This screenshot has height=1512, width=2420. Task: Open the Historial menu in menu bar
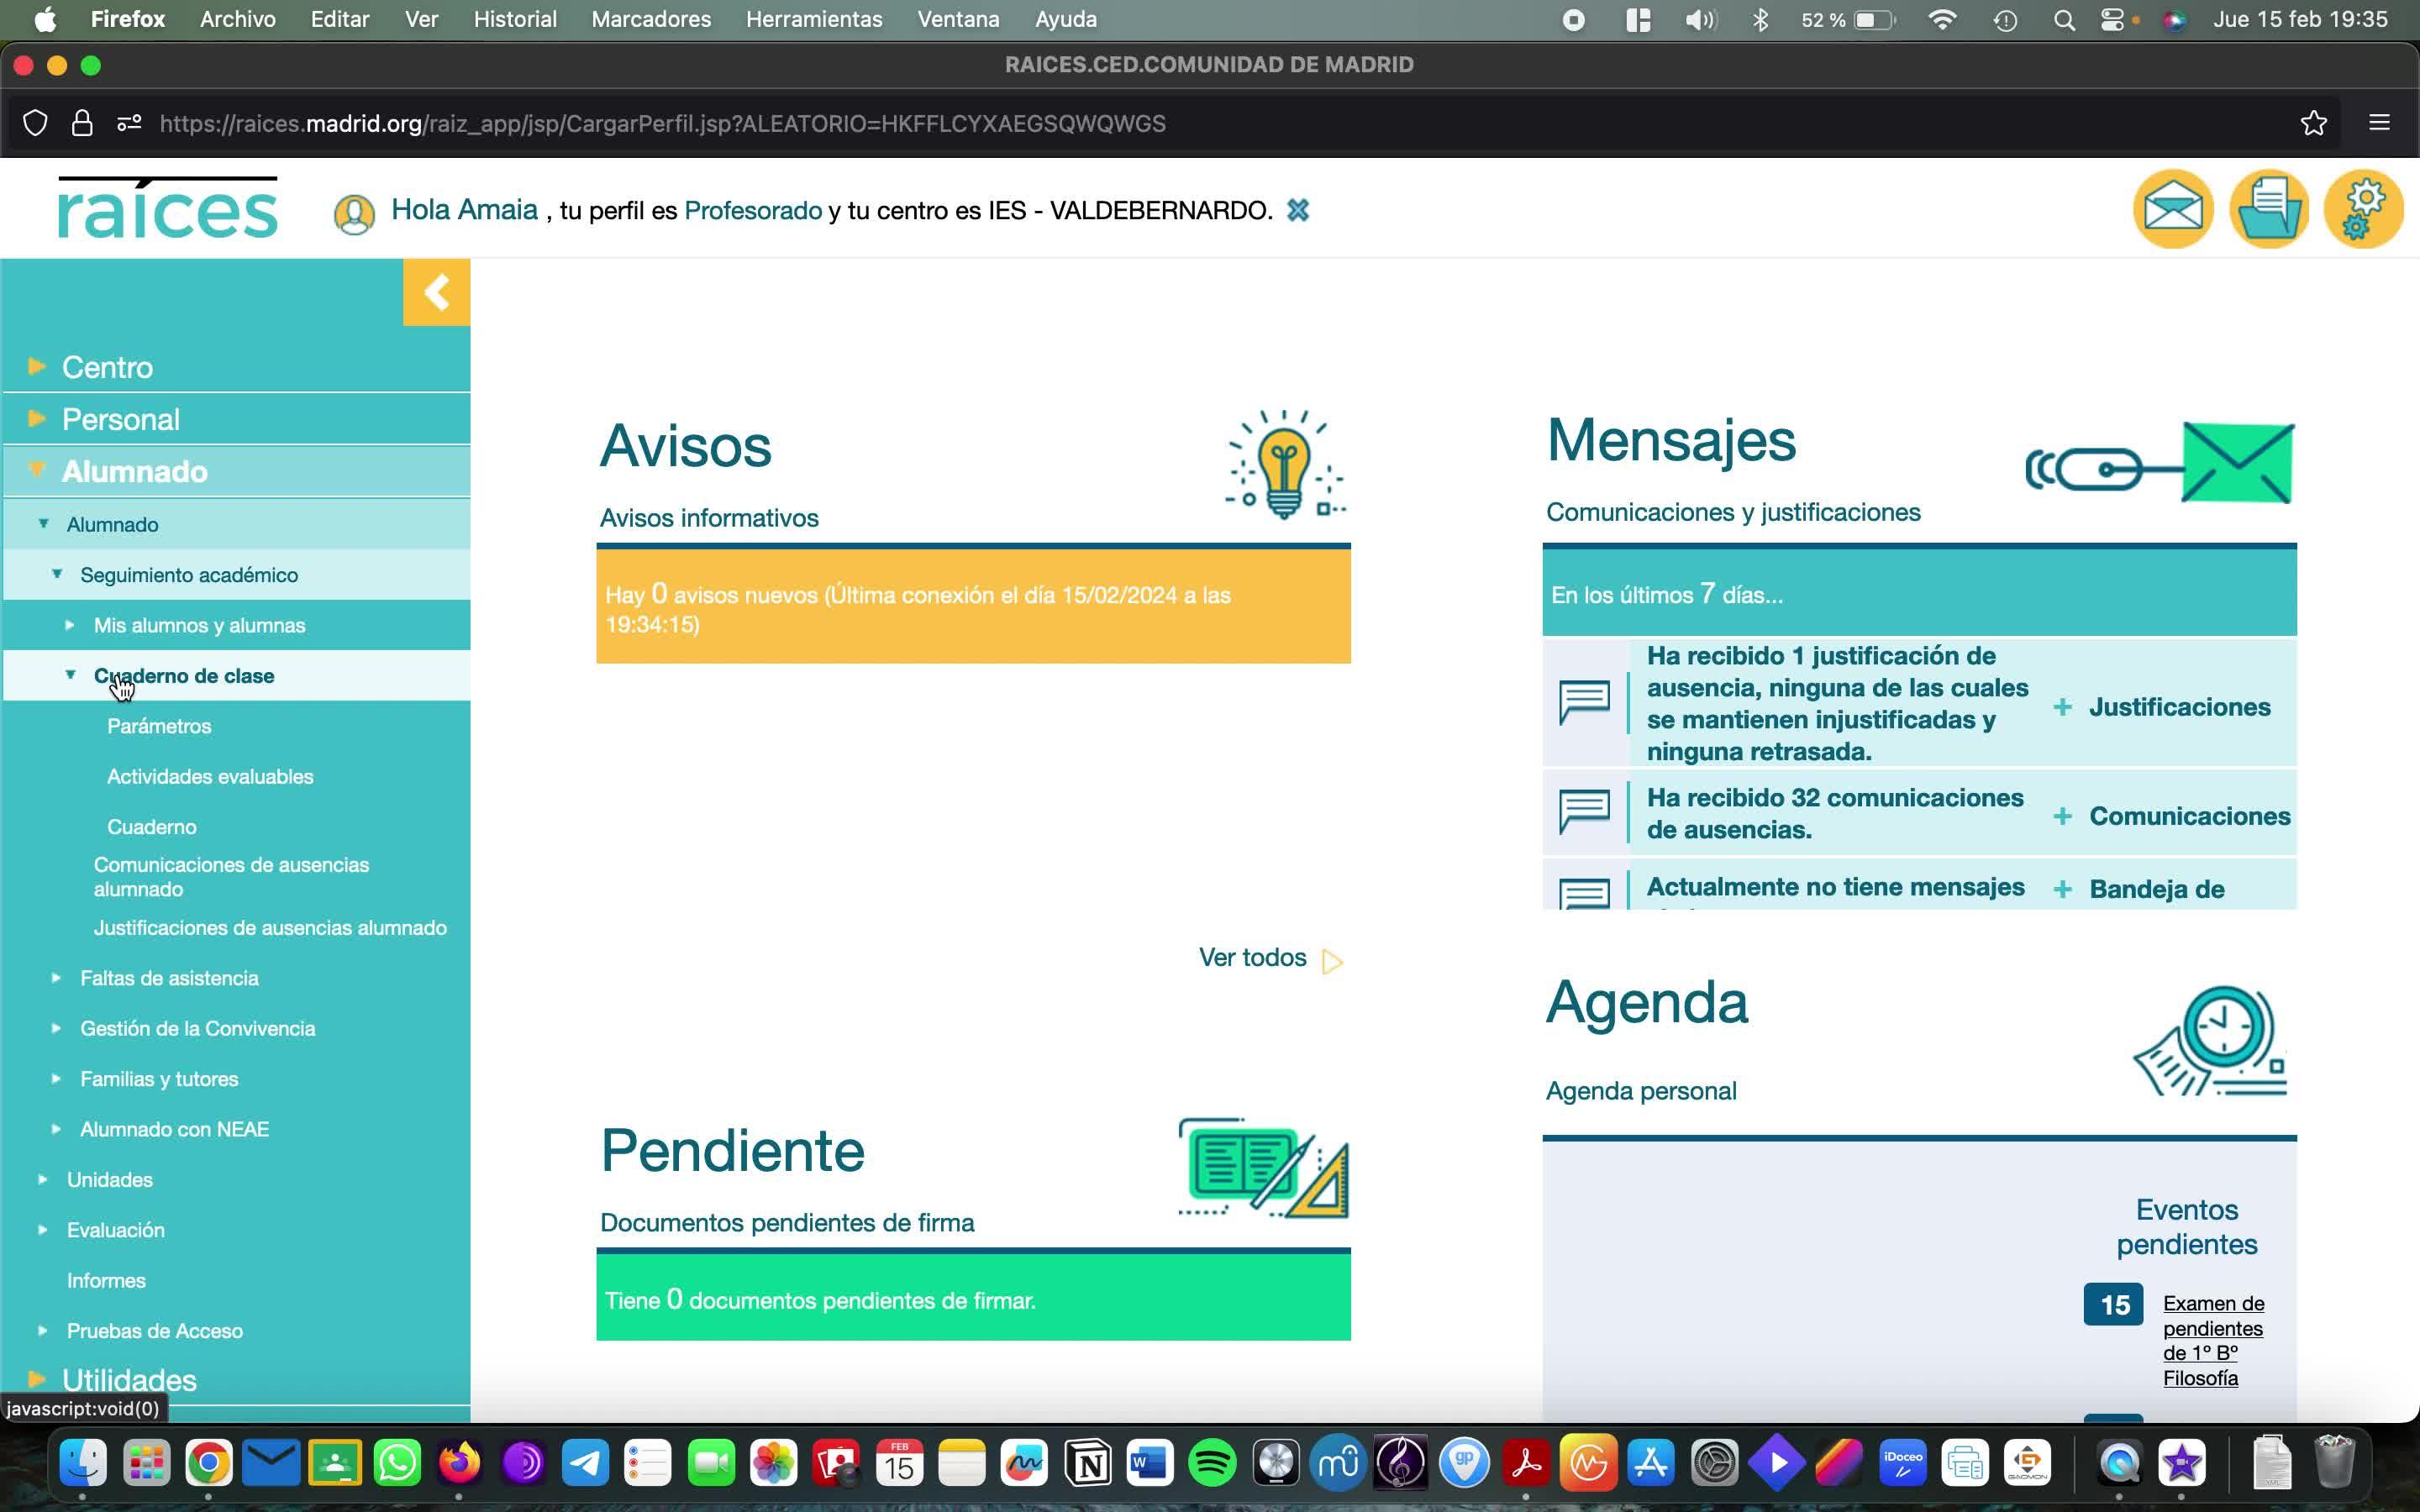pyautogui.click(x=514, y=19)
